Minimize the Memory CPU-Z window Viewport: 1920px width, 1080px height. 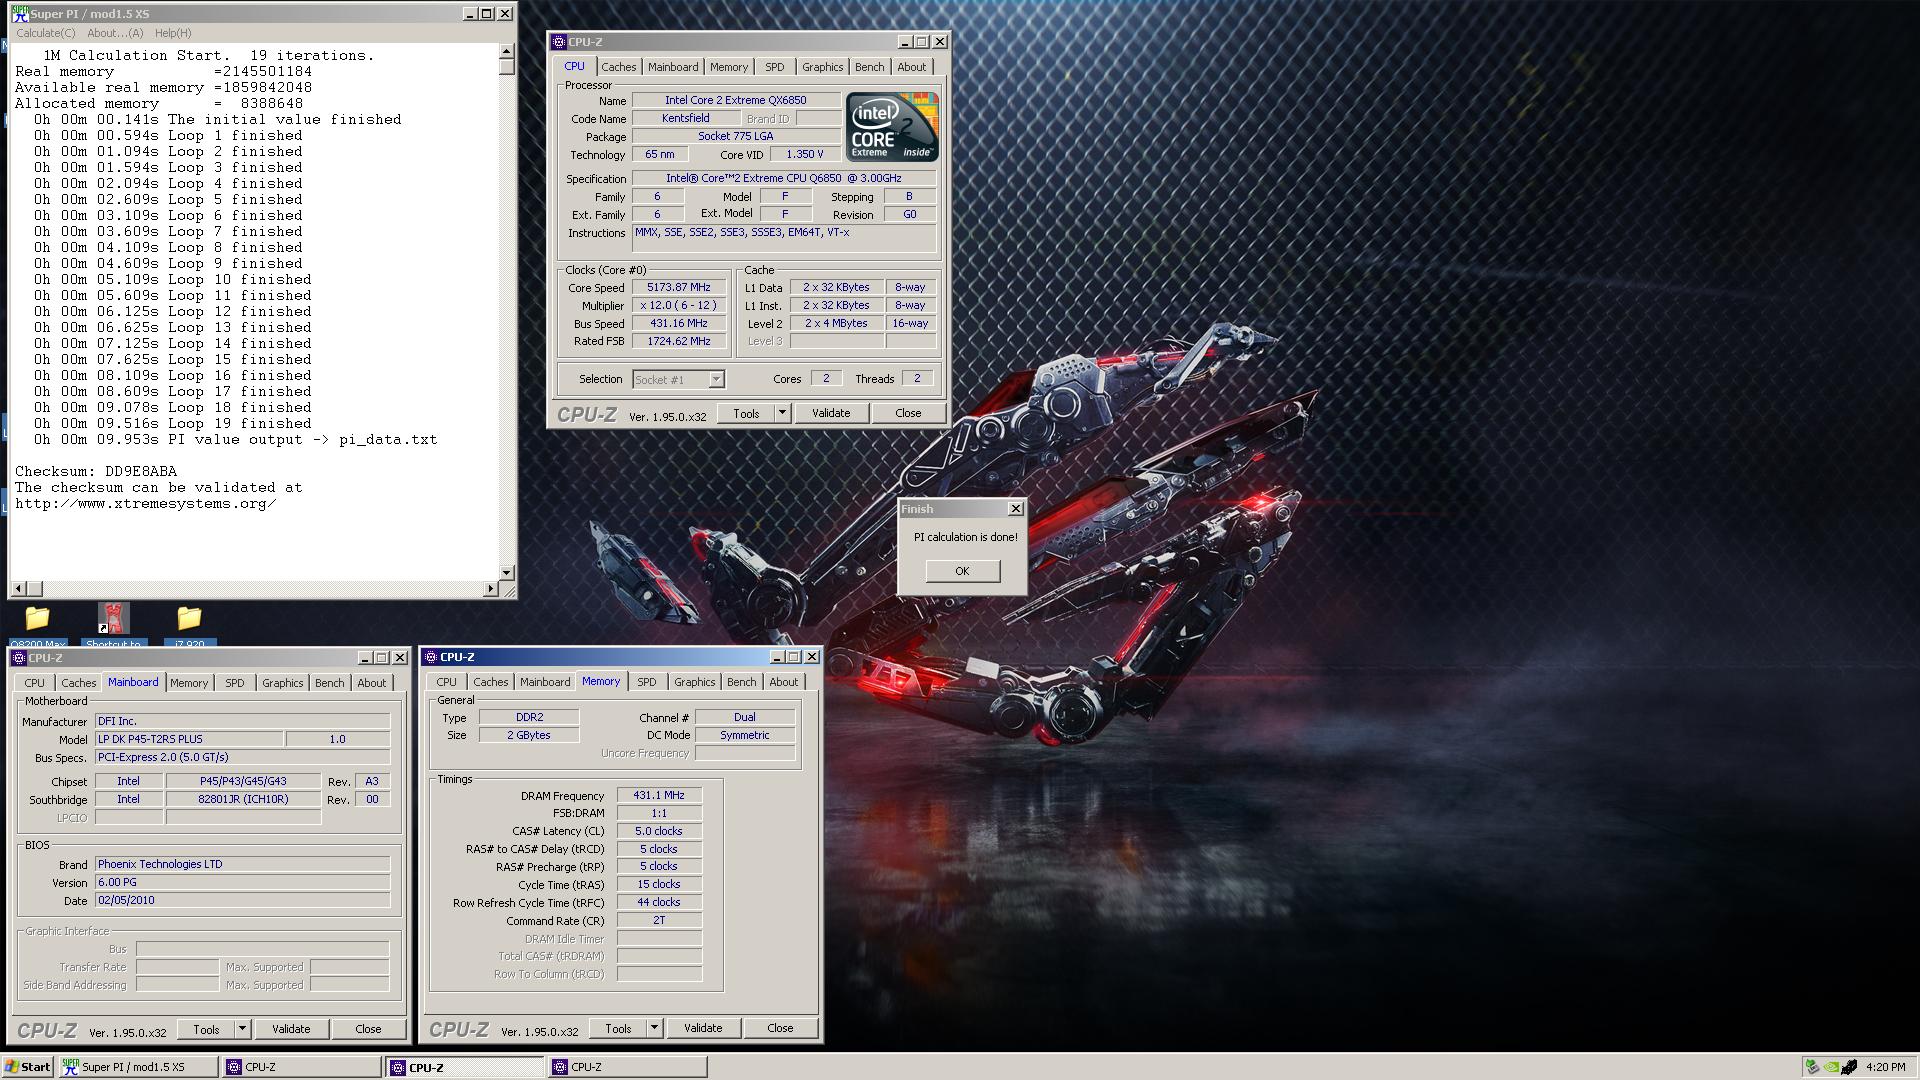coord(776,657)
